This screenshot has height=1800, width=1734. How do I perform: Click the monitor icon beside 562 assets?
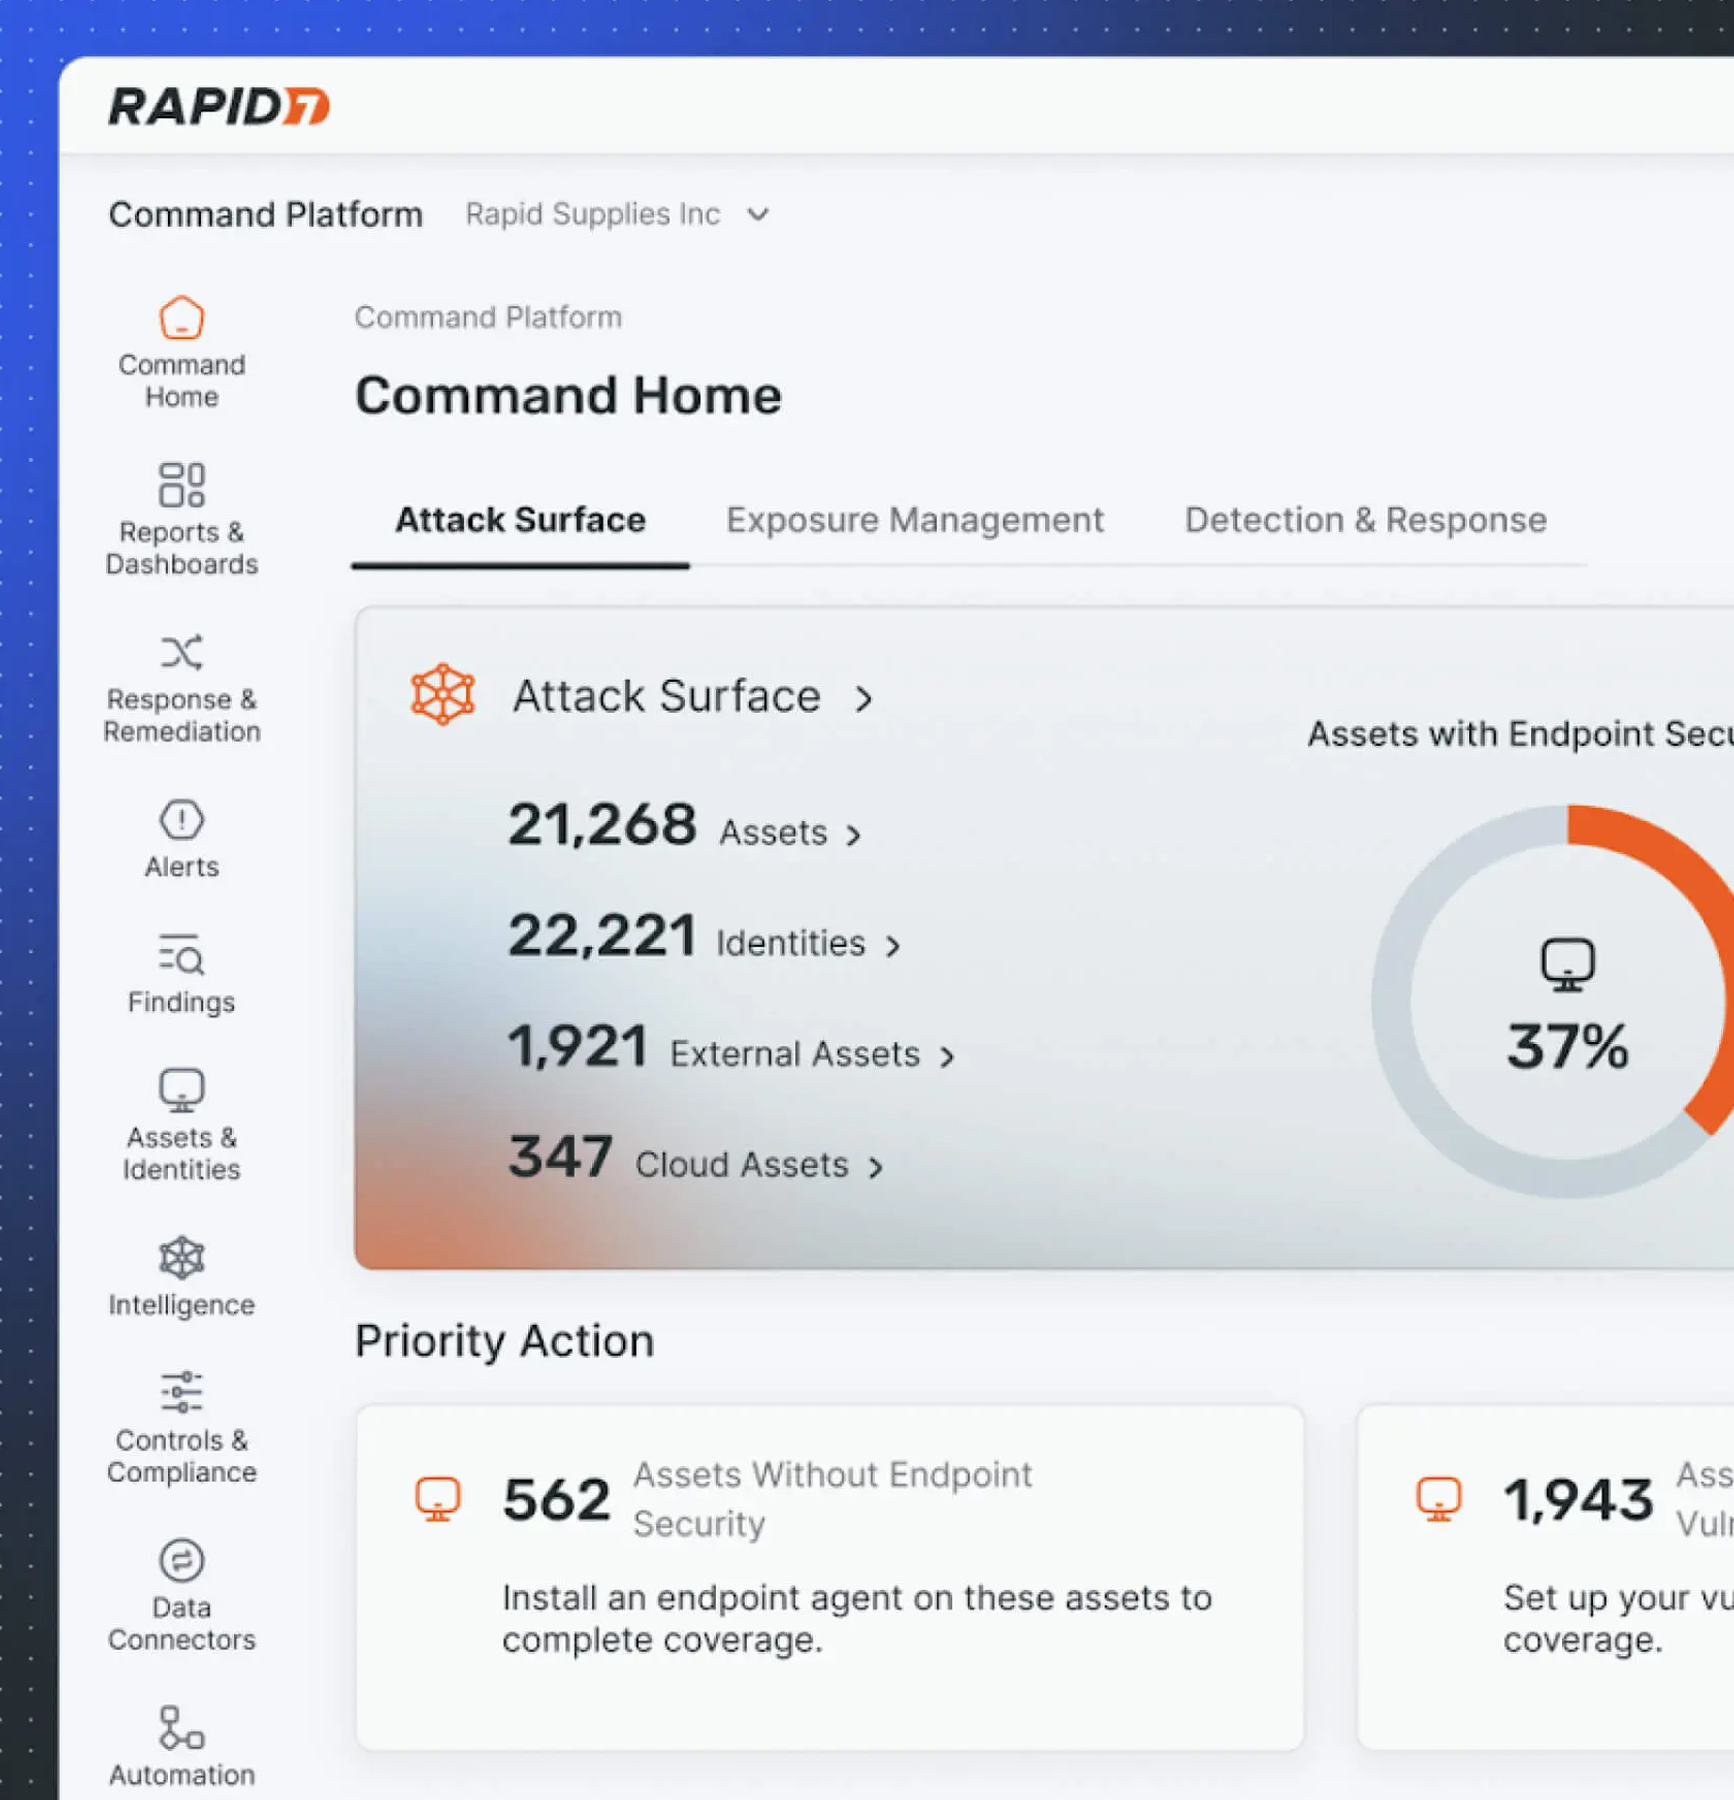tap(438, 1498)
